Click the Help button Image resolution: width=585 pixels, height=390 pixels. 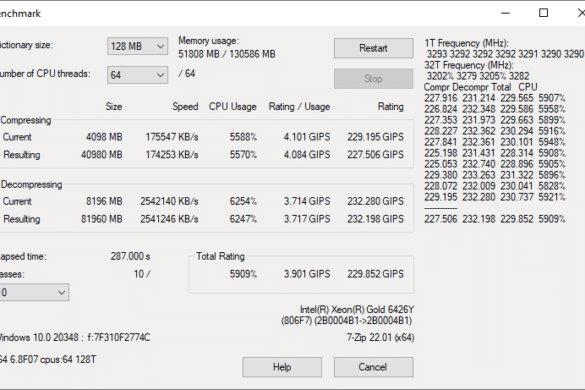(282, 367)
